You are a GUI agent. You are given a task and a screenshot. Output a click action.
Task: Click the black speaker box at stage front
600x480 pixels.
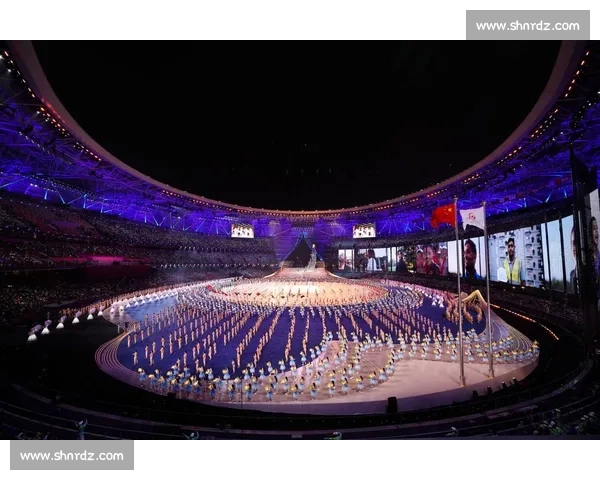click(392, 405)
